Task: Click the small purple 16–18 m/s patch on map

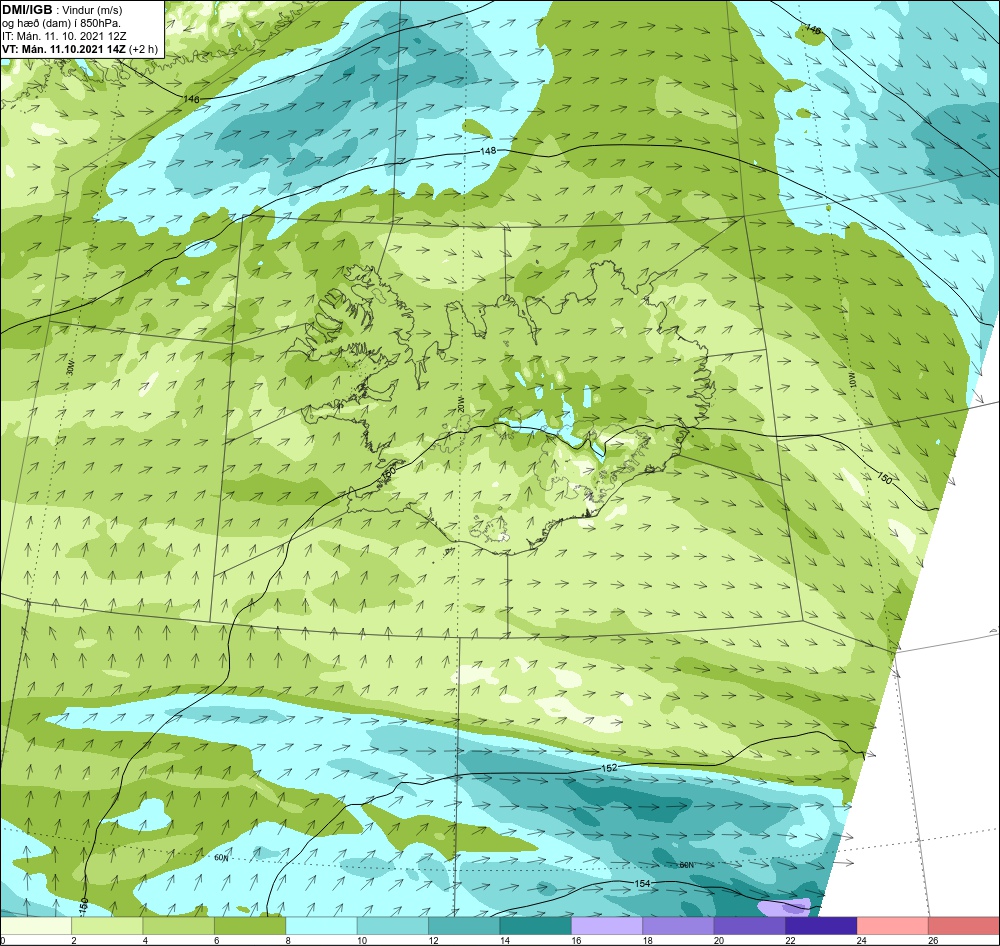Action: click(x=784, y=907)
